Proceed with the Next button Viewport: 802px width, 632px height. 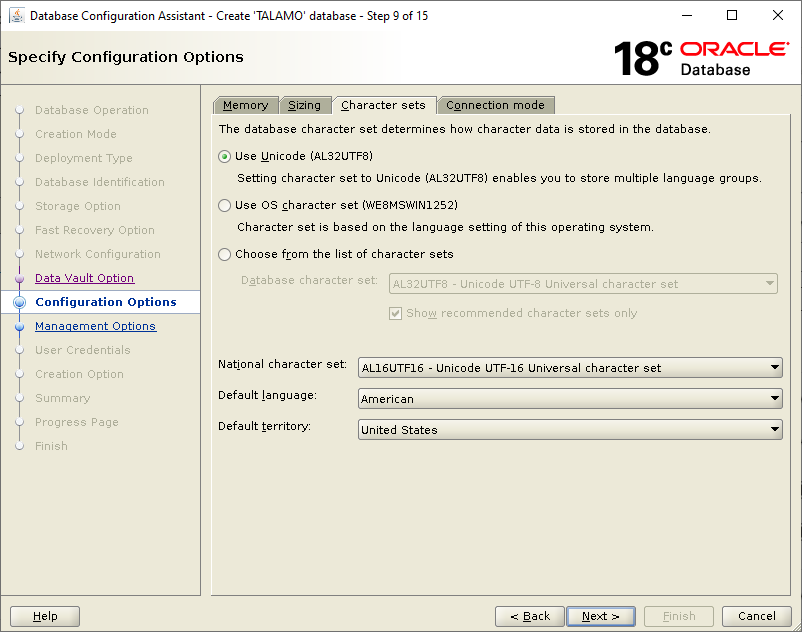click(601, 616)
